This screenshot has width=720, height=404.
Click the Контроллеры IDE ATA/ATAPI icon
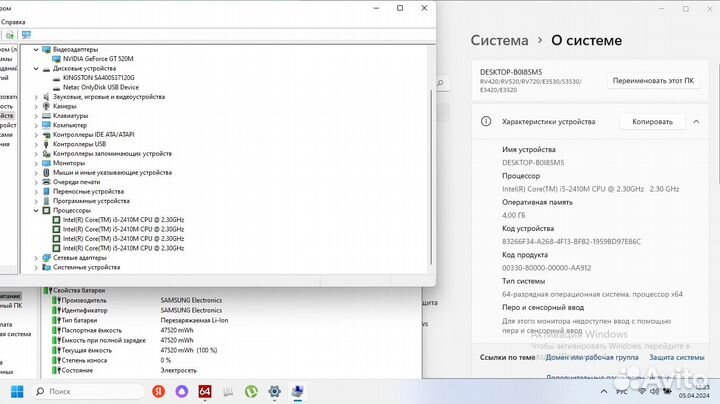(46, 135)
